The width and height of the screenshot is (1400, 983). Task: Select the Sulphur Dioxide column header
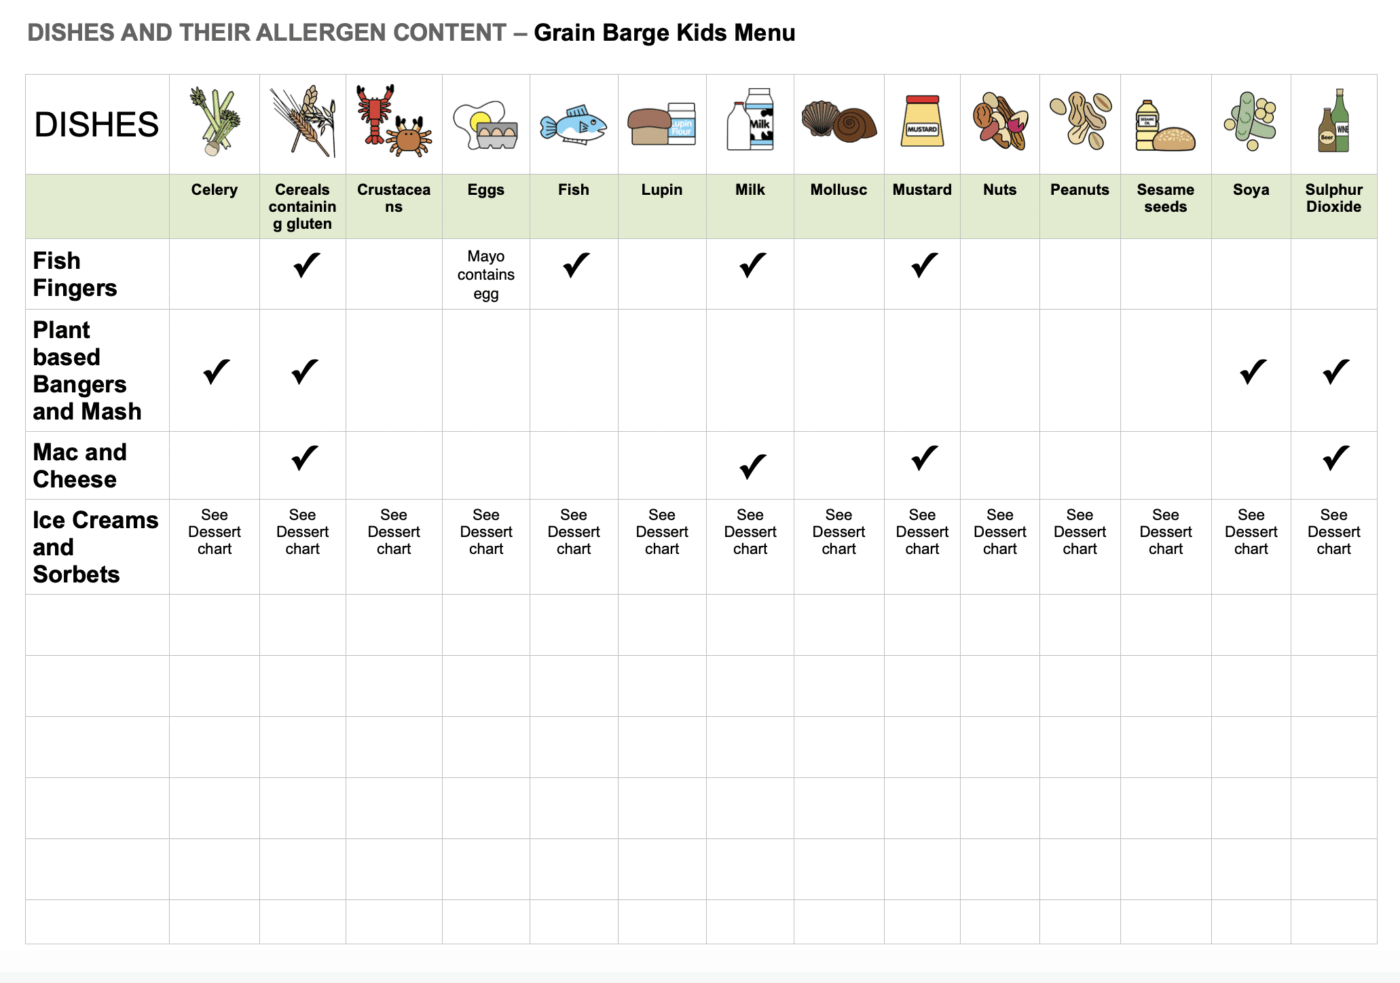1334,198
